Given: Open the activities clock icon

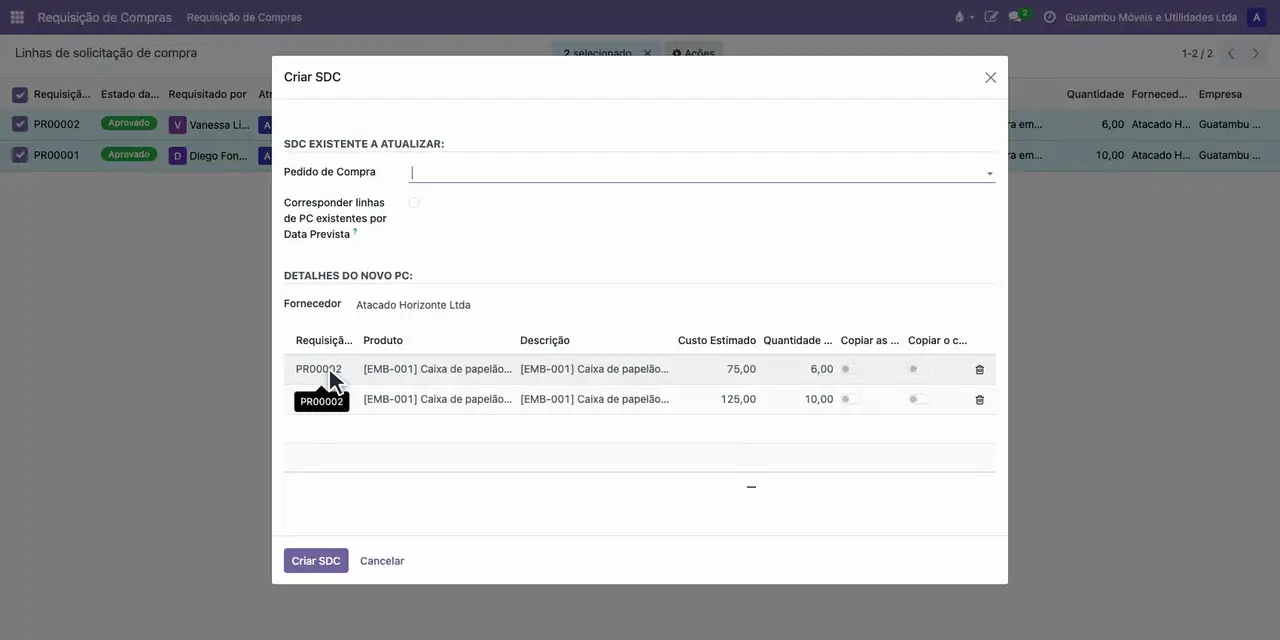Looking at the screenshot, I should (x=1049, y=17).
